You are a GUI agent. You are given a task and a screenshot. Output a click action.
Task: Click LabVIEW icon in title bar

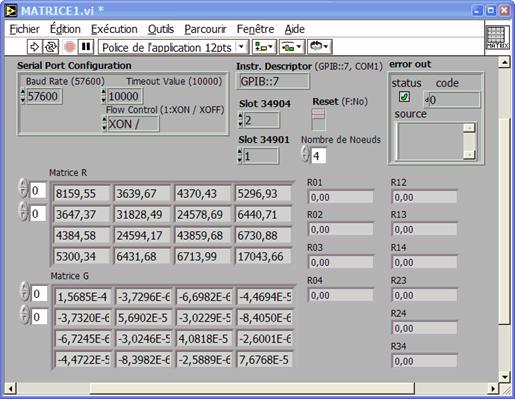[x=10, y=11]
